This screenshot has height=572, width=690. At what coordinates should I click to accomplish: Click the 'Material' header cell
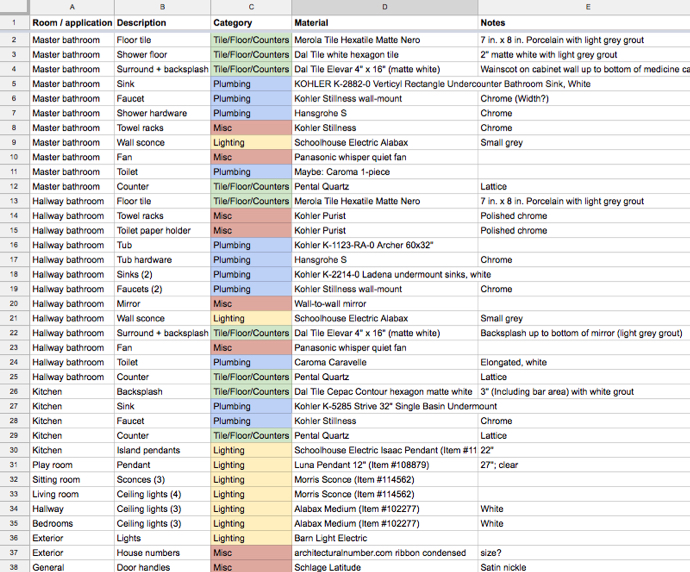(x=385, y=22)
